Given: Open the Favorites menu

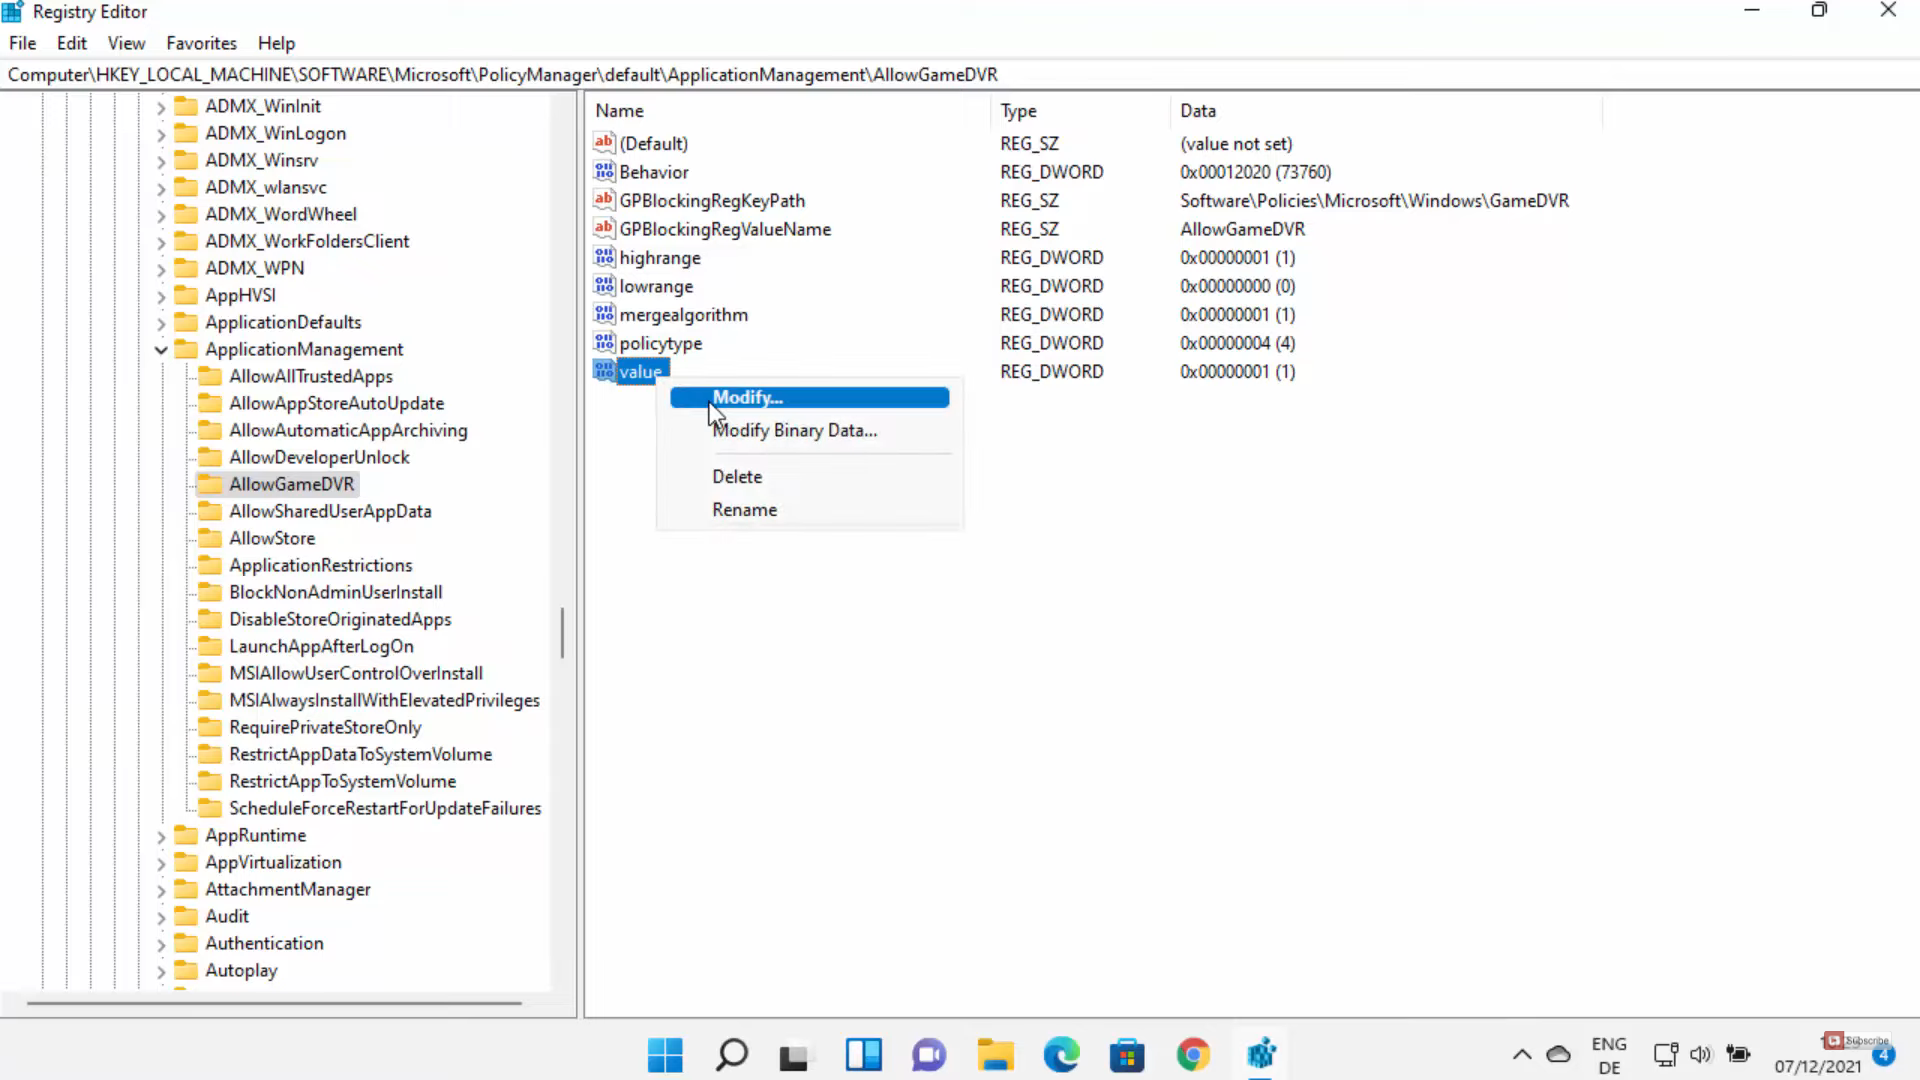Looking at the screenshot, I should click(x=201, y=43).
